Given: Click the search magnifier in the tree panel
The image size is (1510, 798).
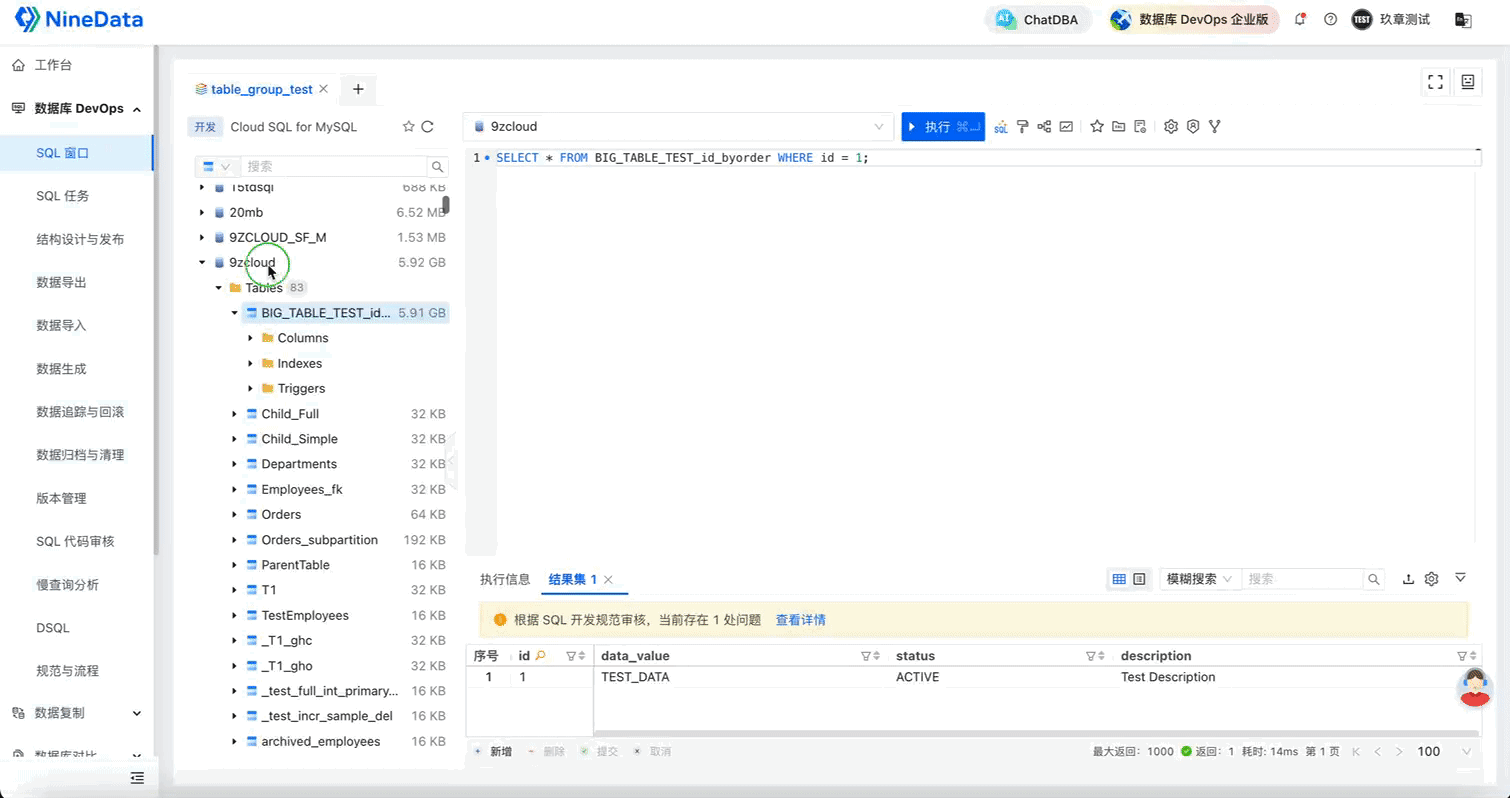Looking at the screenshot, I should point(438,167).
